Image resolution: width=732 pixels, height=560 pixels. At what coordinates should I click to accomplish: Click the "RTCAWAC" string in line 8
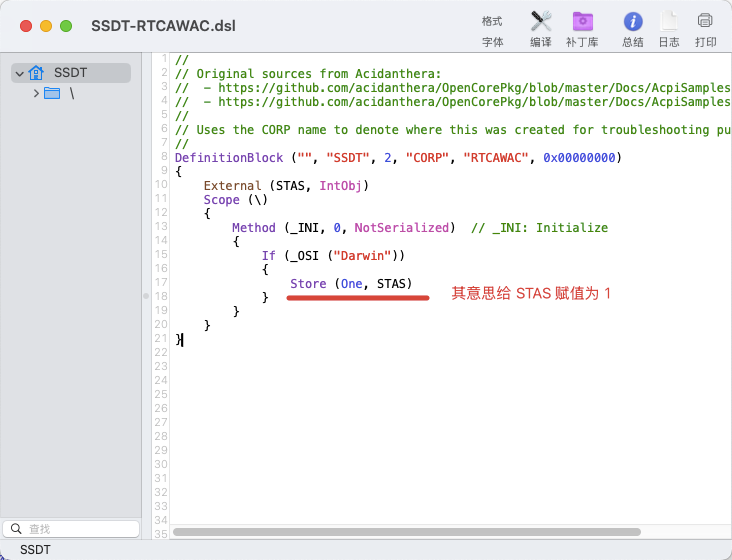pyautogui.click(x=495, y=158)
